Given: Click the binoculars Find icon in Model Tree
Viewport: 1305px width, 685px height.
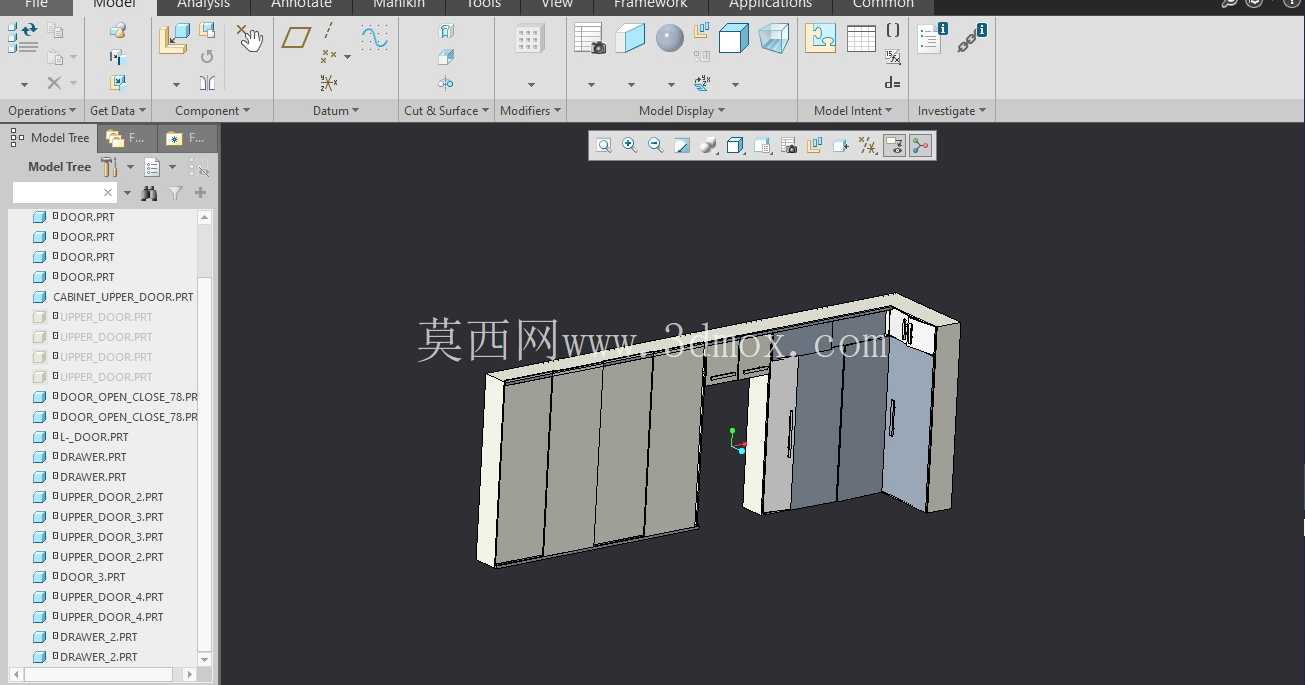Looking at the screenshot, I should pyautogui.click(x=150, y=193).
